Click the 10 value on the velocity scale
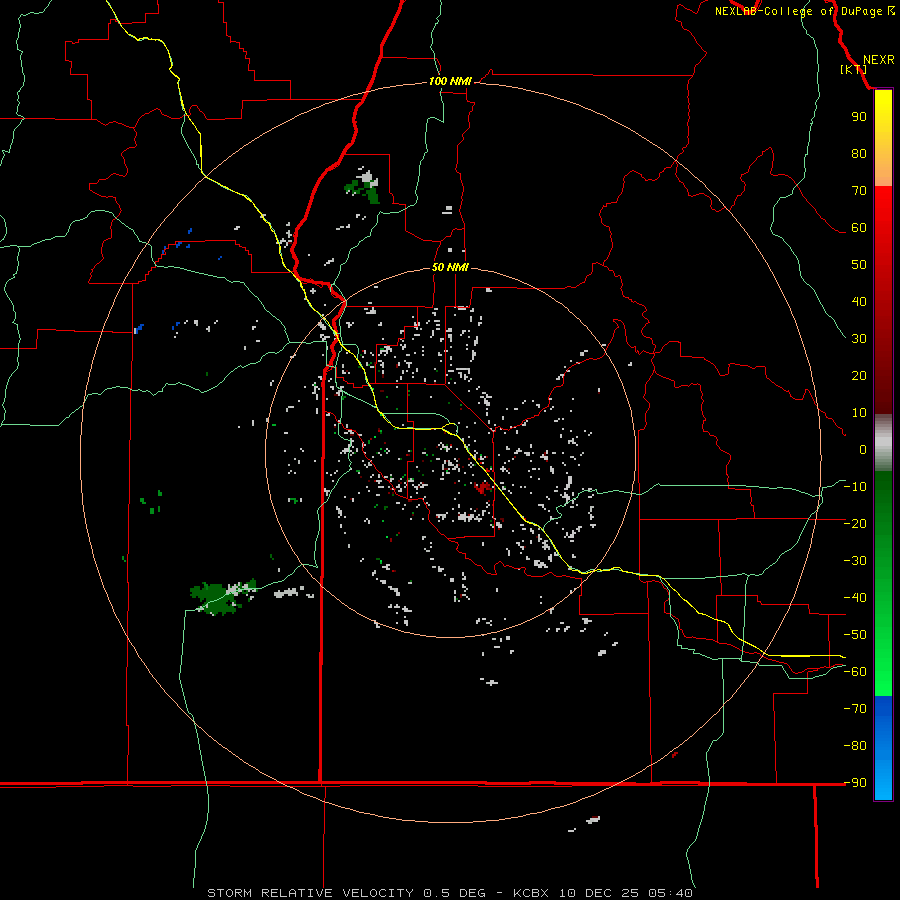This screenshot has width=900, height=900. click(x=859, y=413)
